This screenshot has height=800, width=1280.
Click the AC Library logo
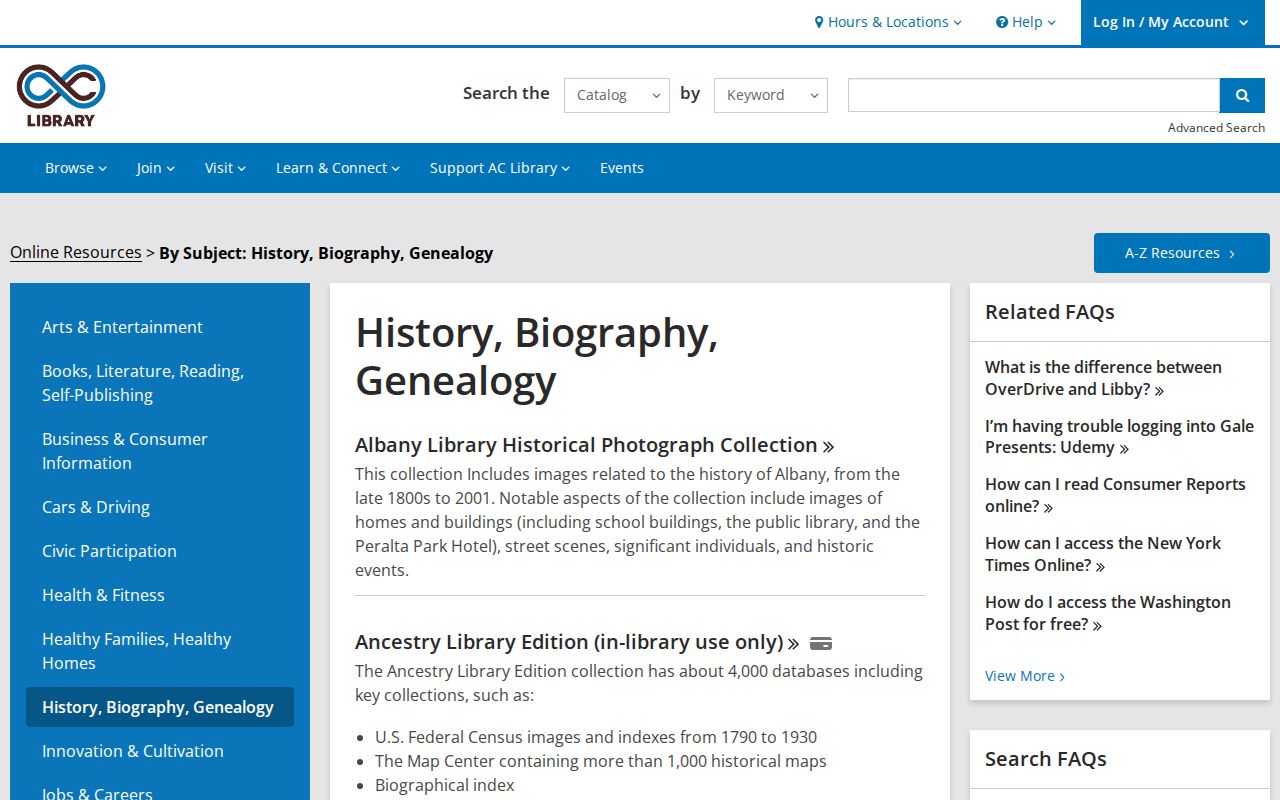[x=61, y=96]
